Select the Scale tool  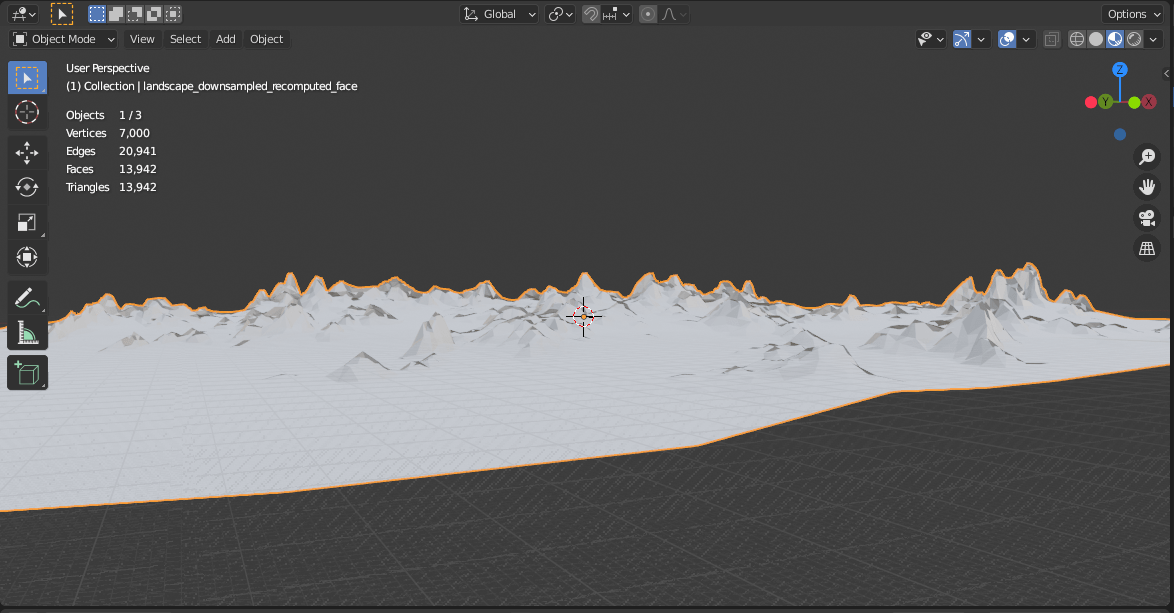pos(27,221)
